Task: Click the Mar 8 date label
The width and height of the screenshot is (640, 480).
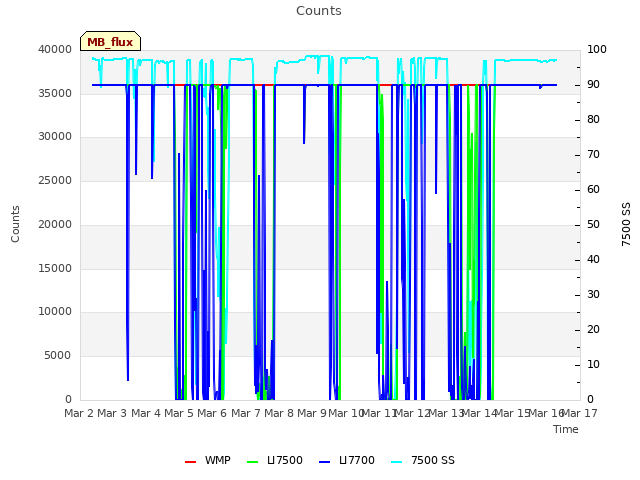Action: [279, 413]
